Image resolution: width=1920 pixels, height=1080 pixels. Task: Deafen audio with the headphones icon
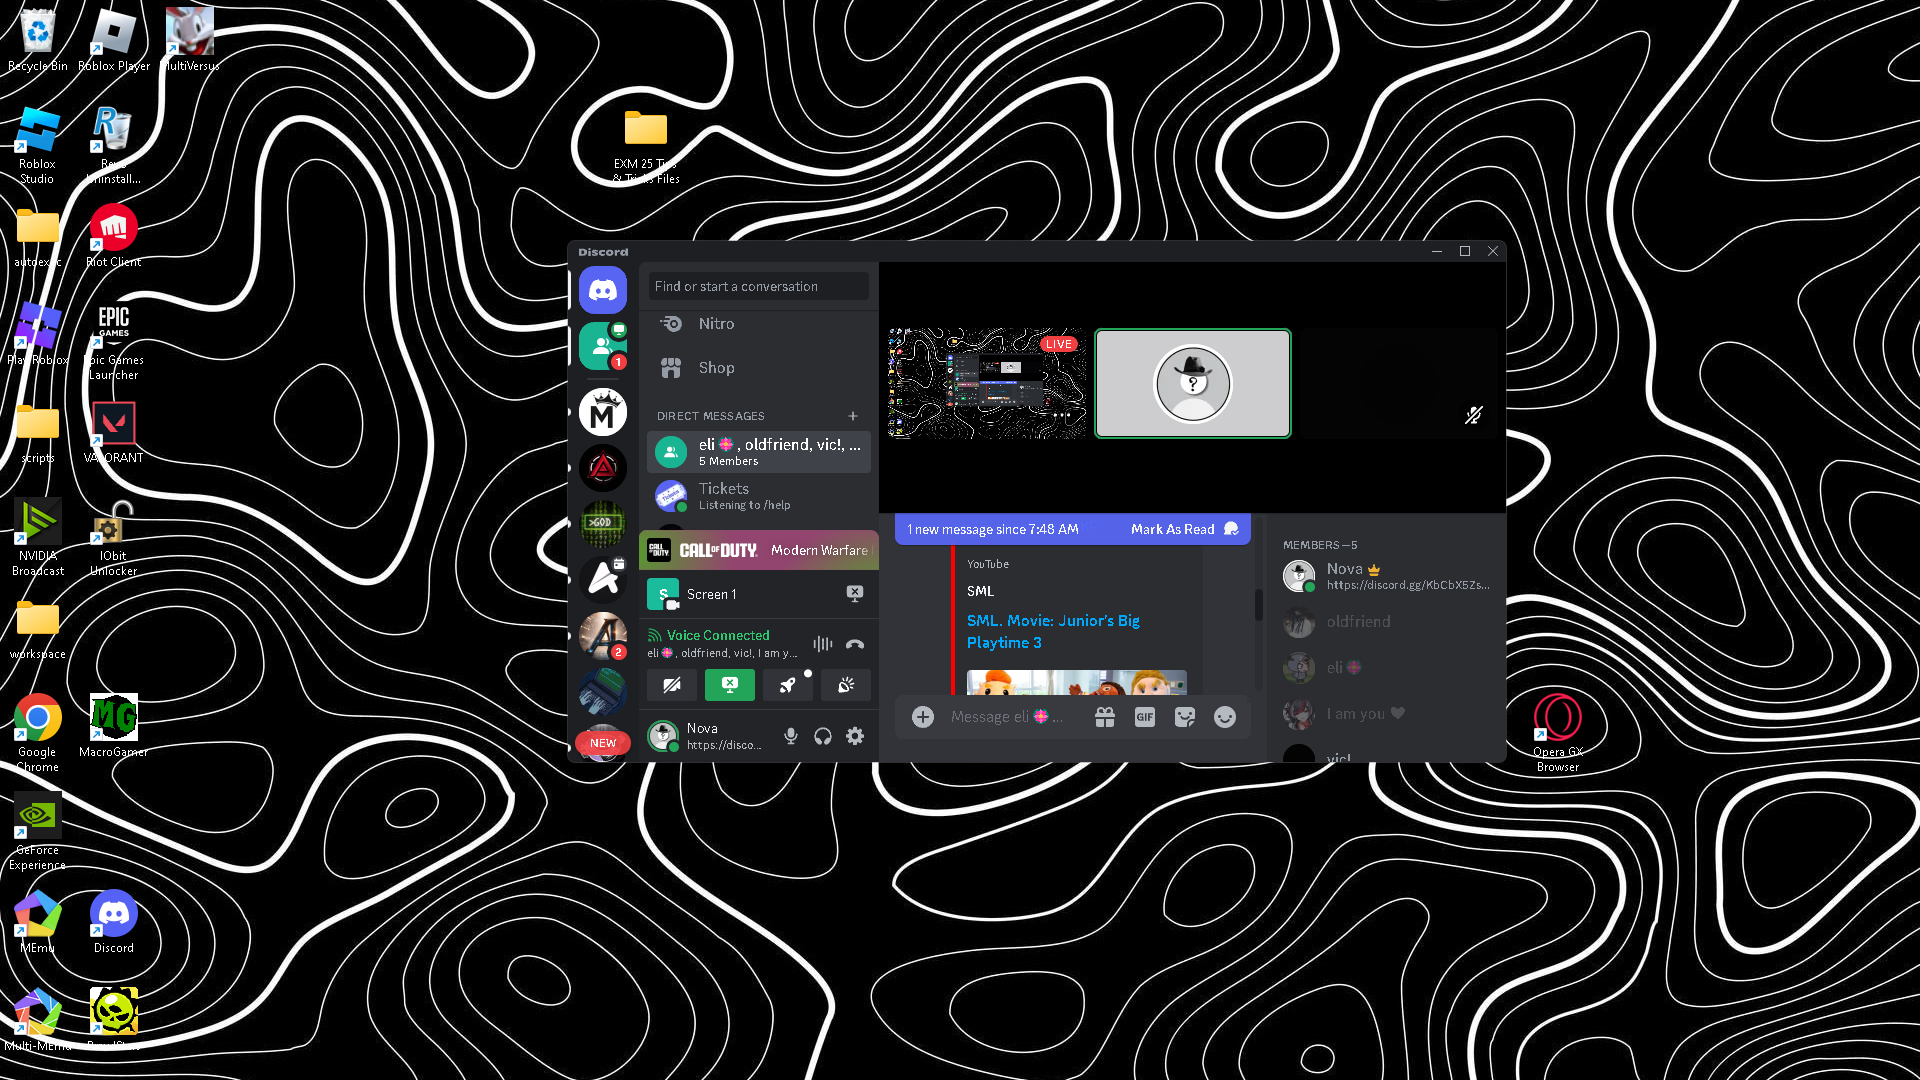point(823,737)
